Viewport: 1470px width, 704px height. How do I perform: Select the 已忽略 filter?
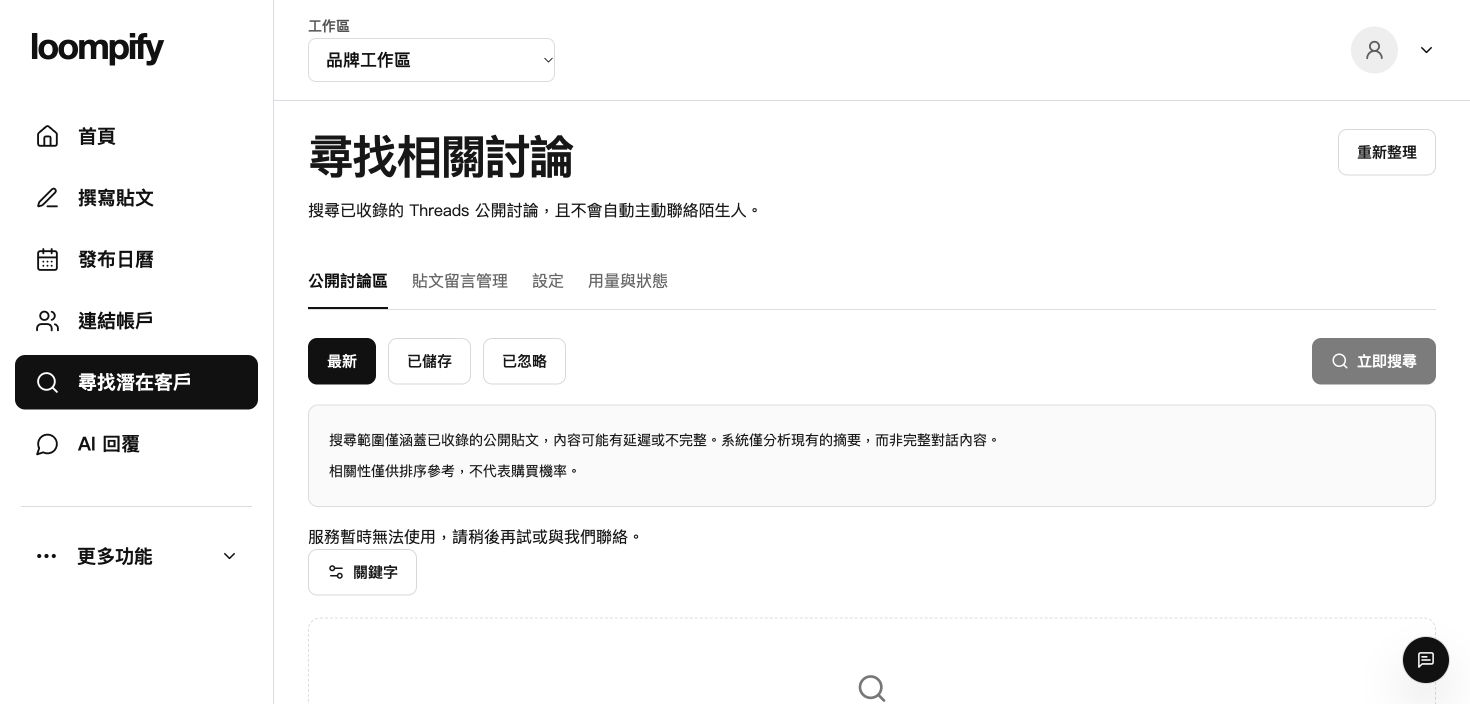click(x=524, y=361)
